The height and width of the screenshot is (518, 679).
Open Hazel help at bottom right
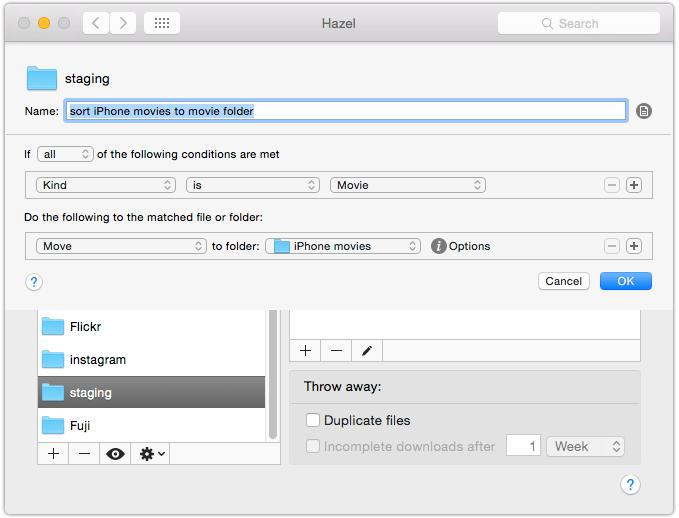[x=630, y=484]
